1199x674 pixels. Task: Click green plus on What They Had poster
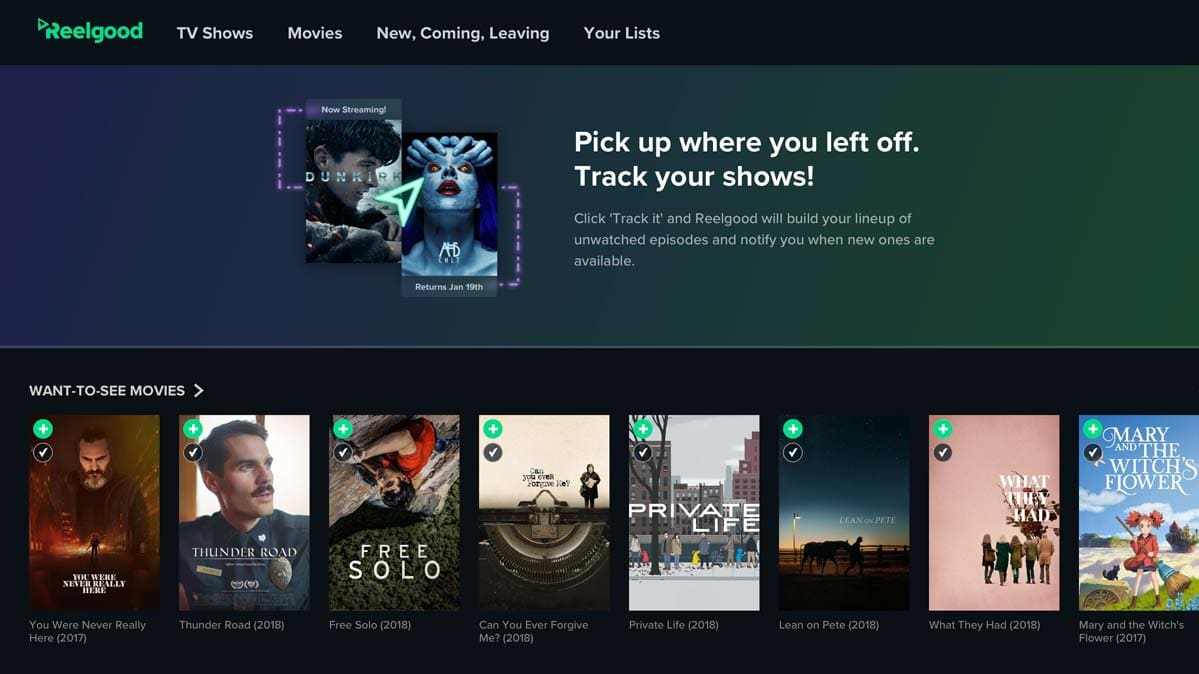click(x=943, y=429)
